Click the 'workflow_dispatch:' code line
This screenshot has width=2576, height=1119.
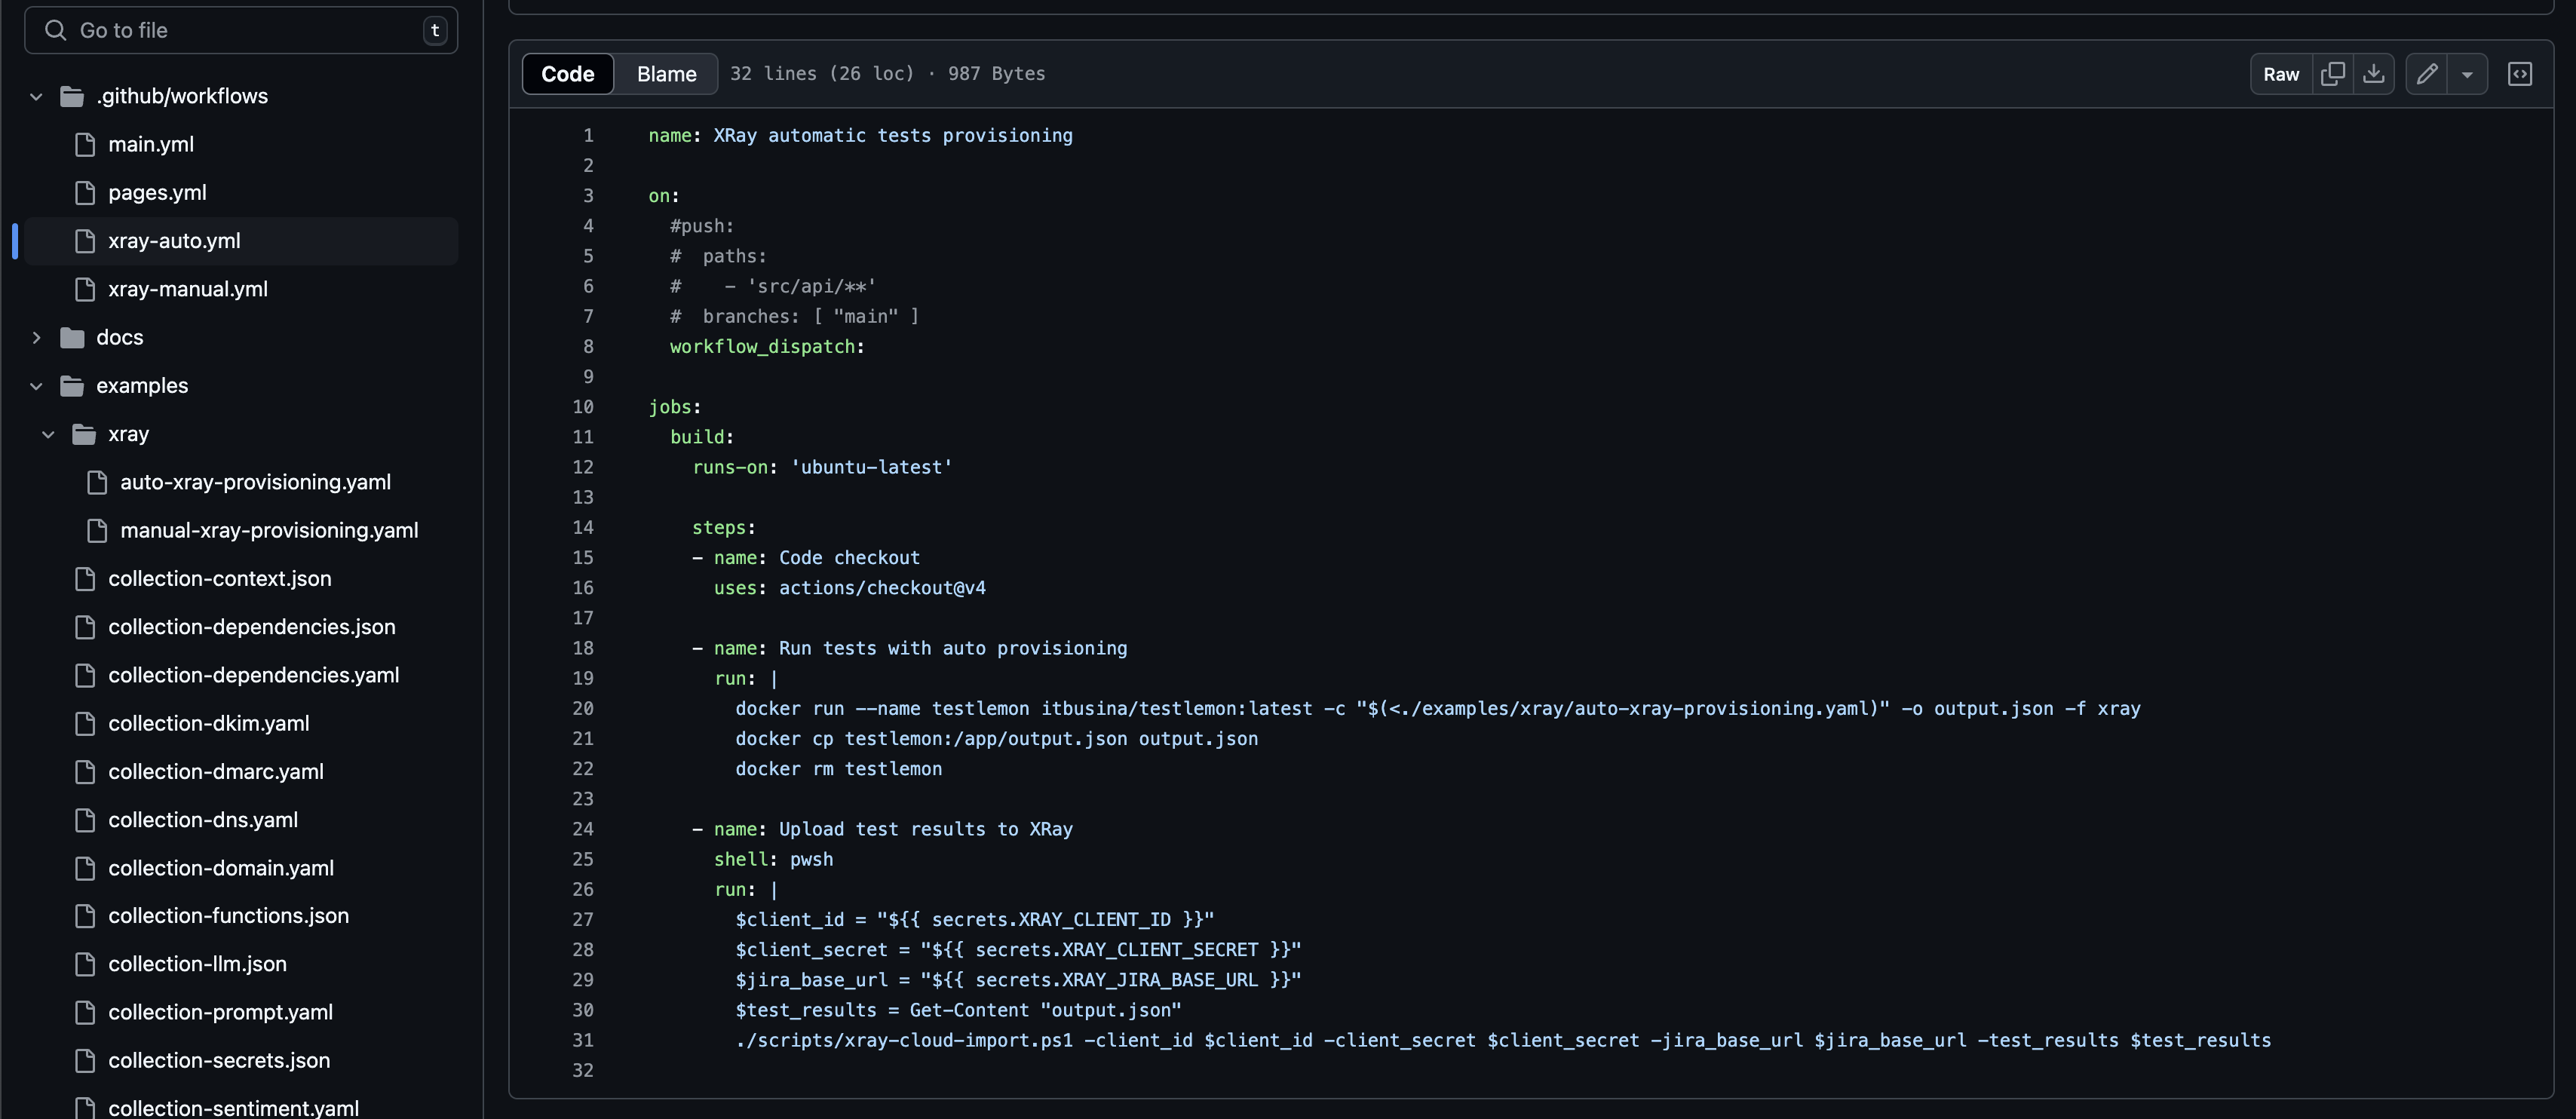767,346
